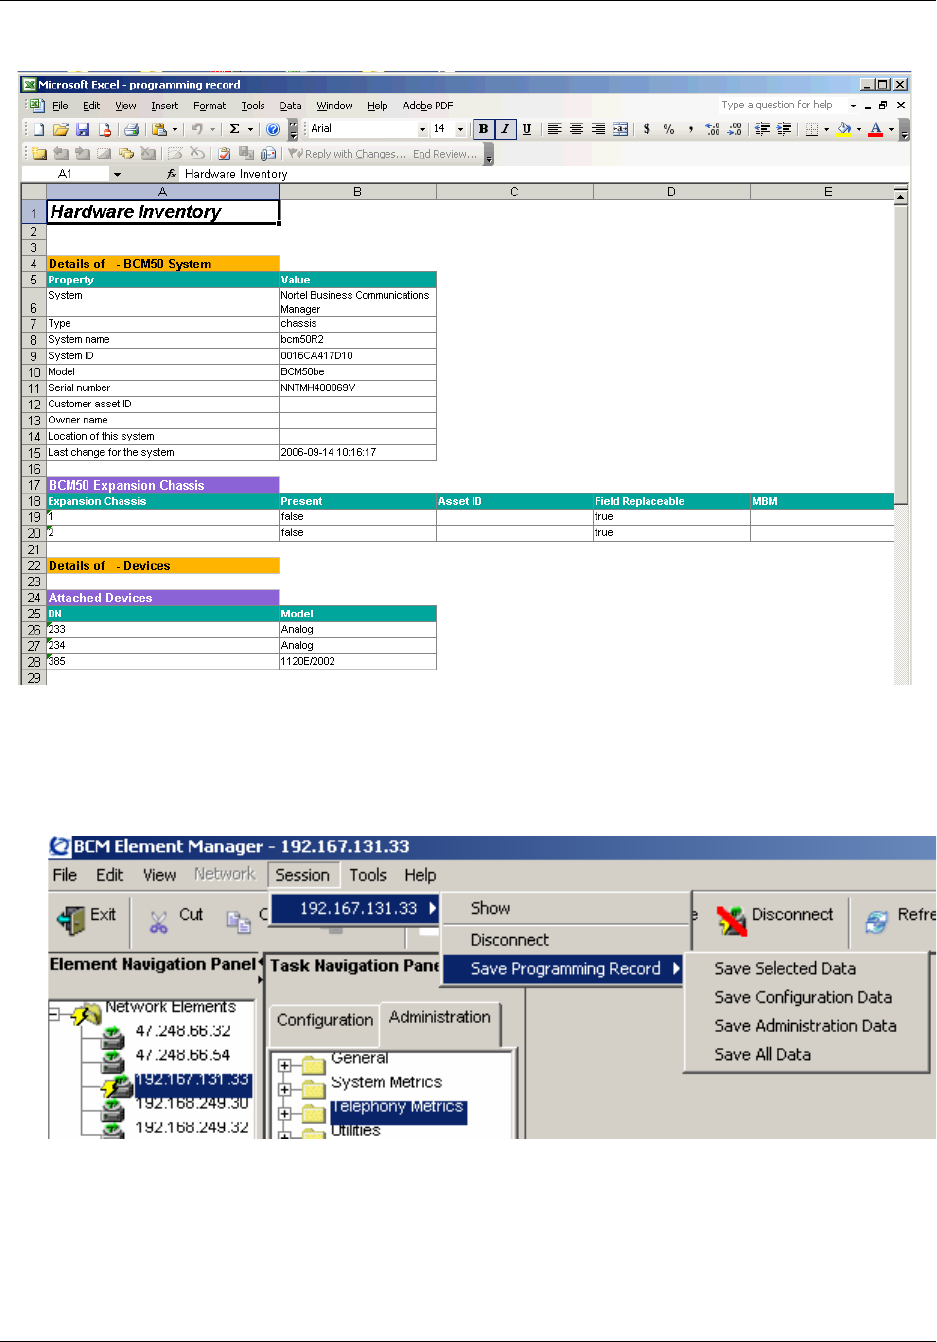This screenshot has height=1342, width=937.
Task: Click the Undo arrow icon in Excel
Action: click(x=198, y=129)
